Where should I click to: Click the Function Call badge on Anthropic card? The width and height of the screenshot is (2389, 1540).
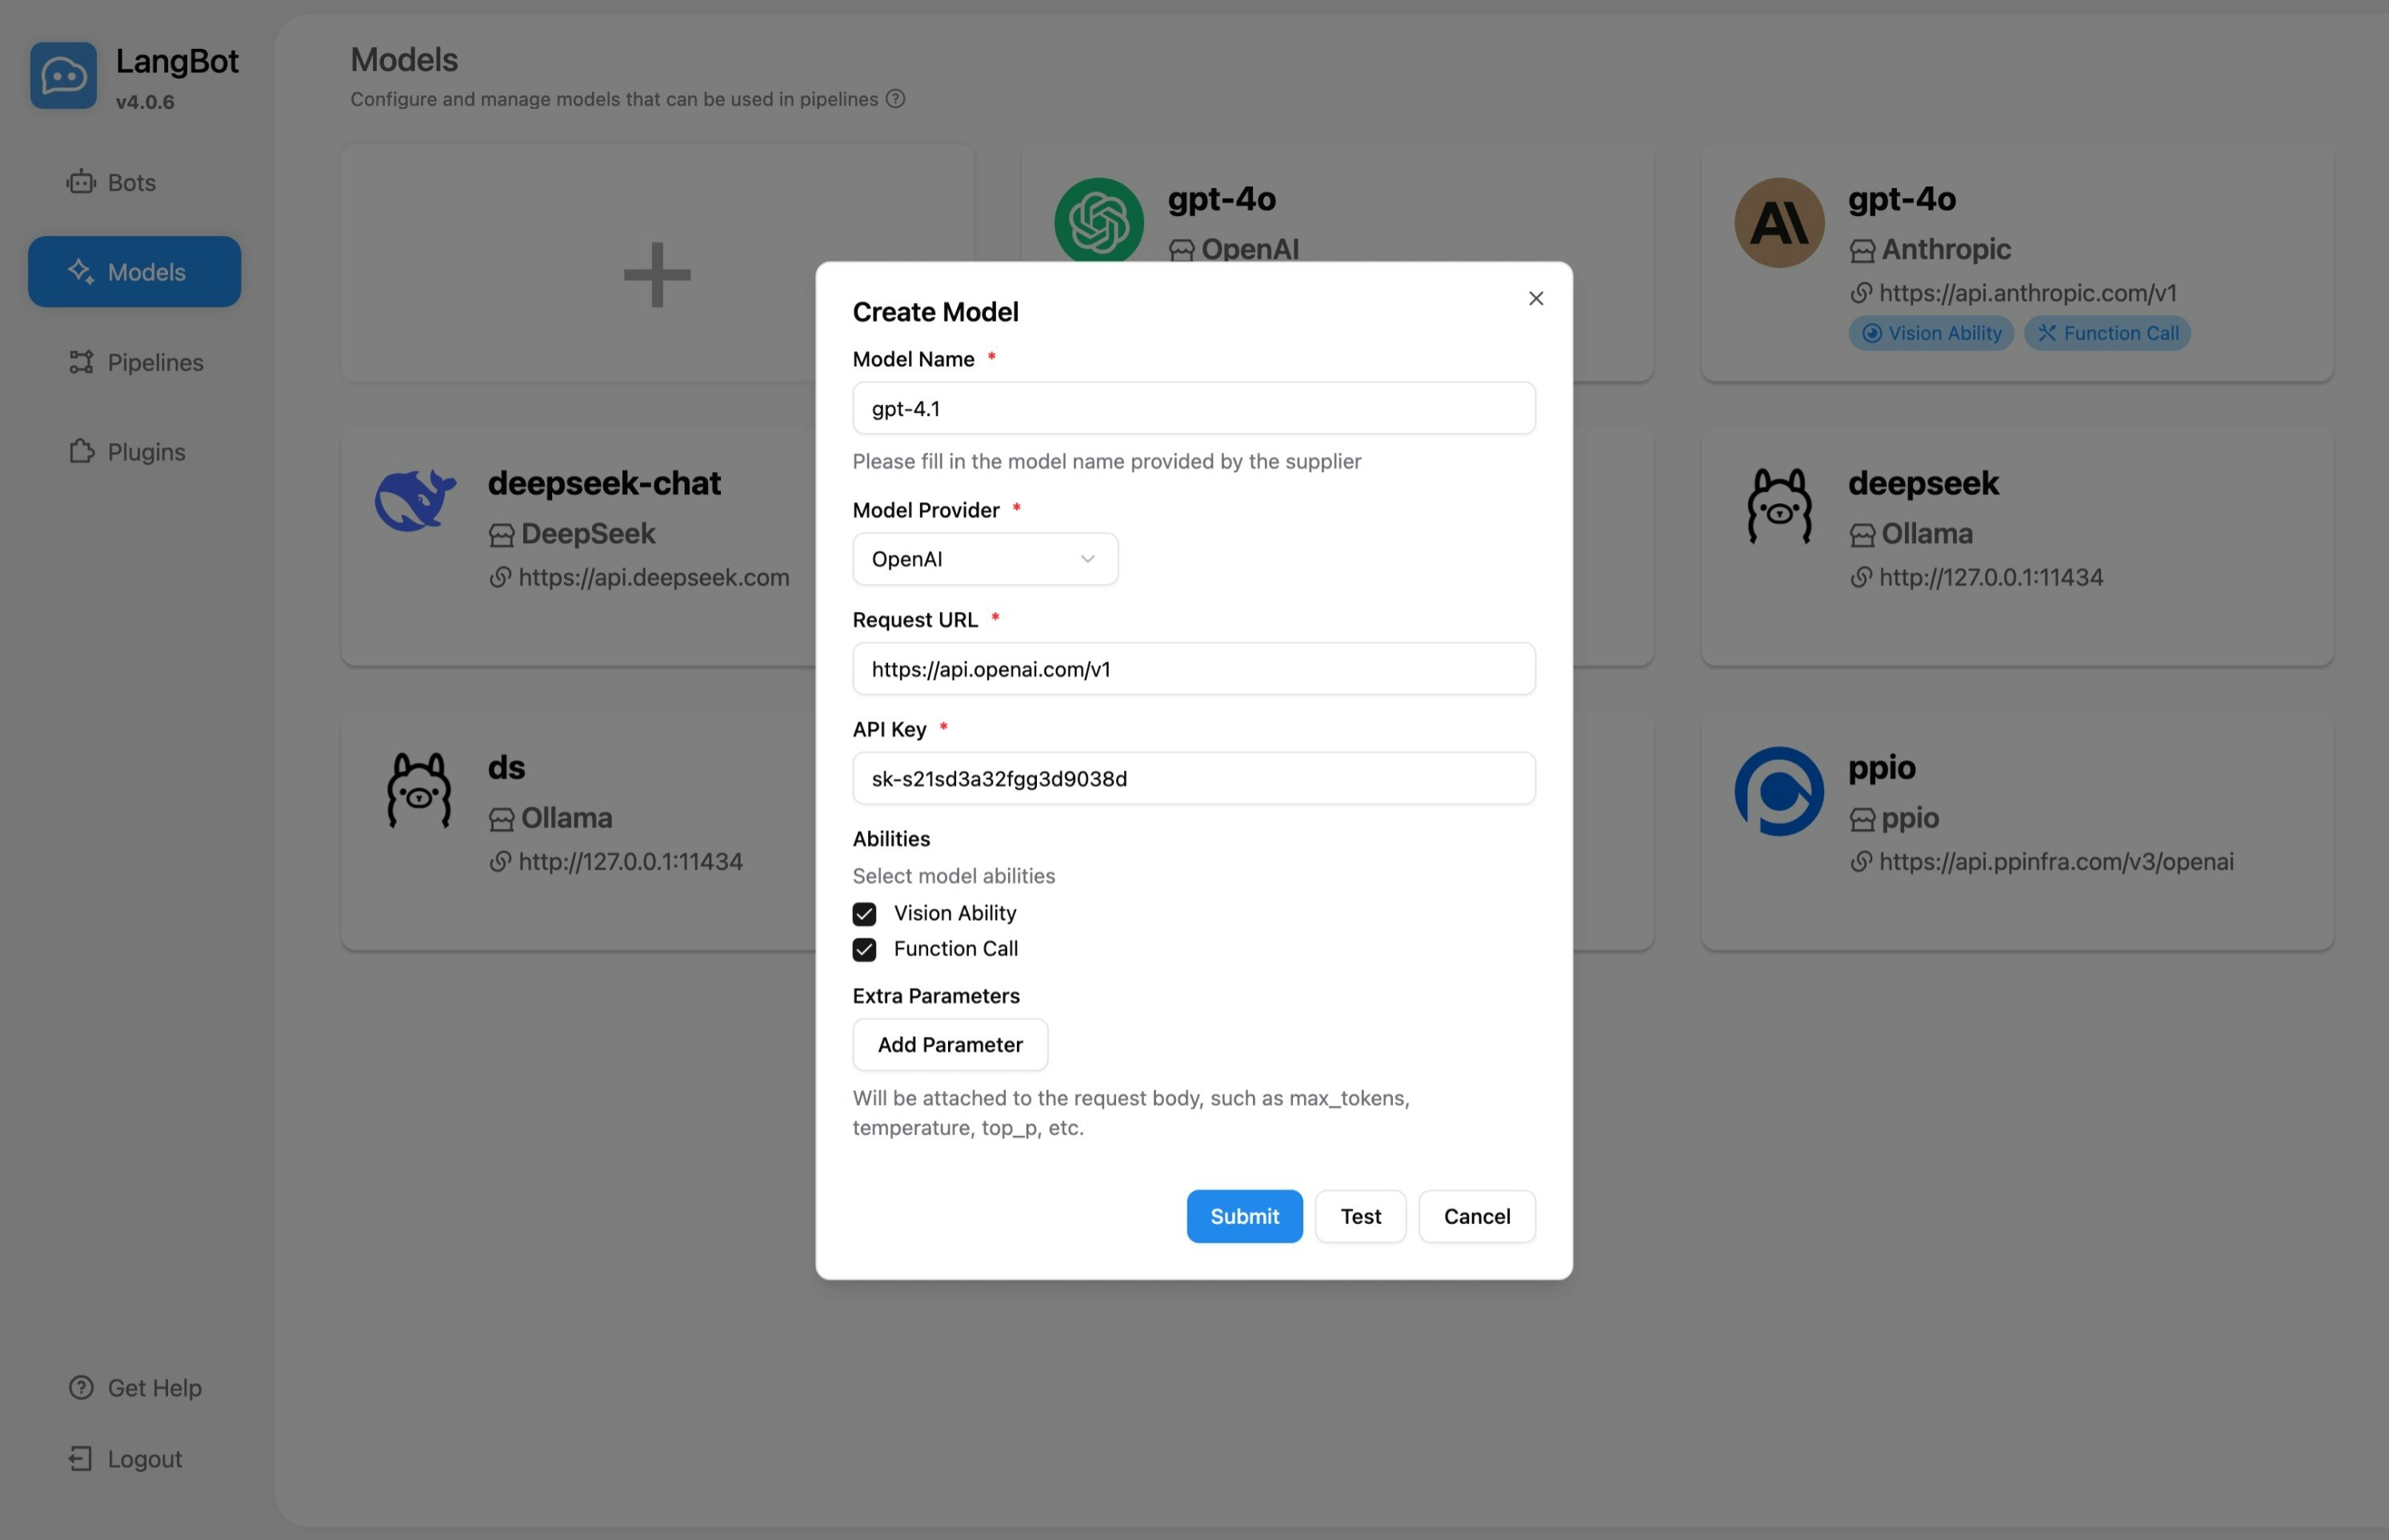click(2107, 333)
